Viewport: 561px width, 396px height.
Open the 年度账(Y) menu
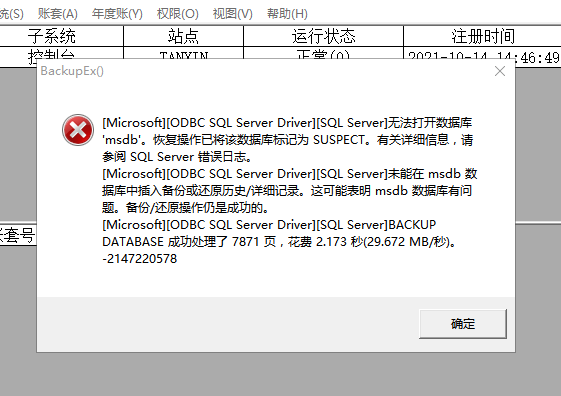(x=117, y=14)
